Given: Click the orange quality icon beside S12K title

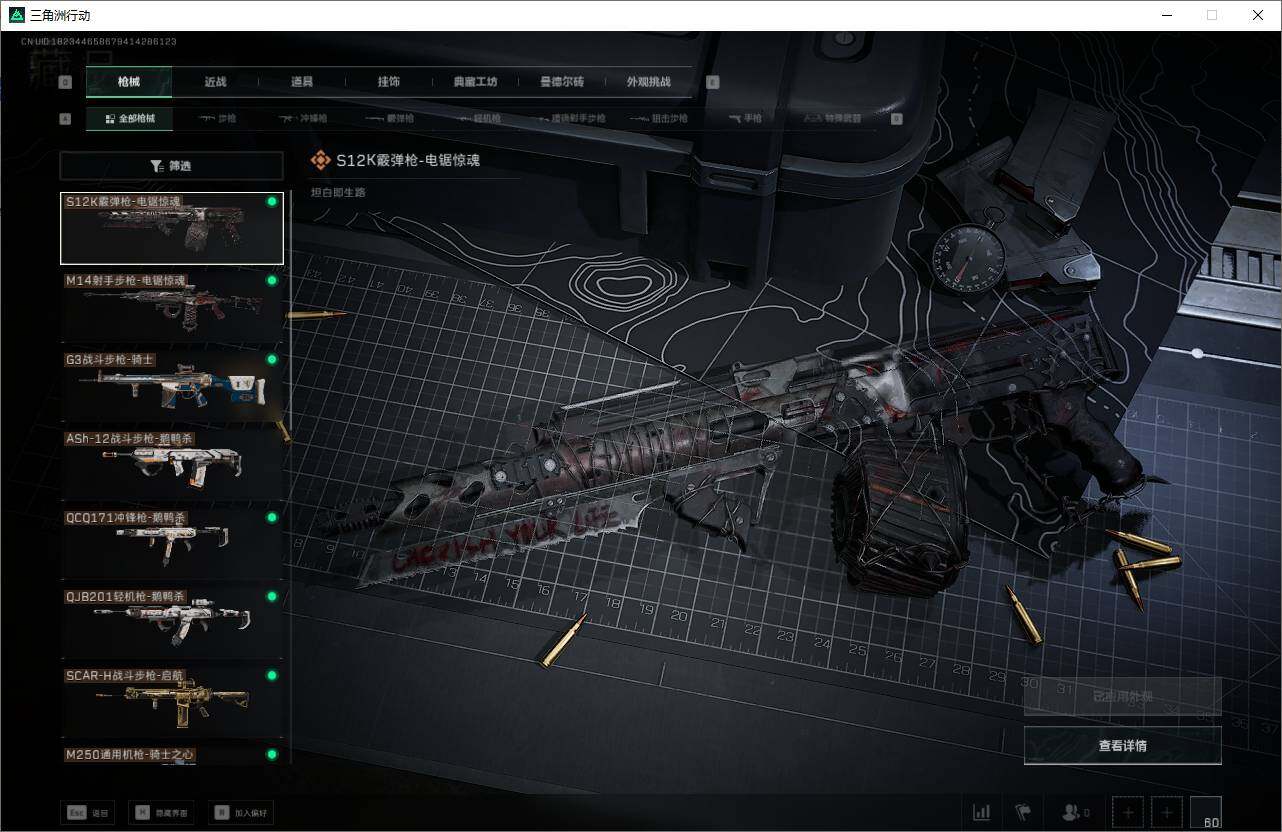Looking at the screenshot, I should coord(320,160).
